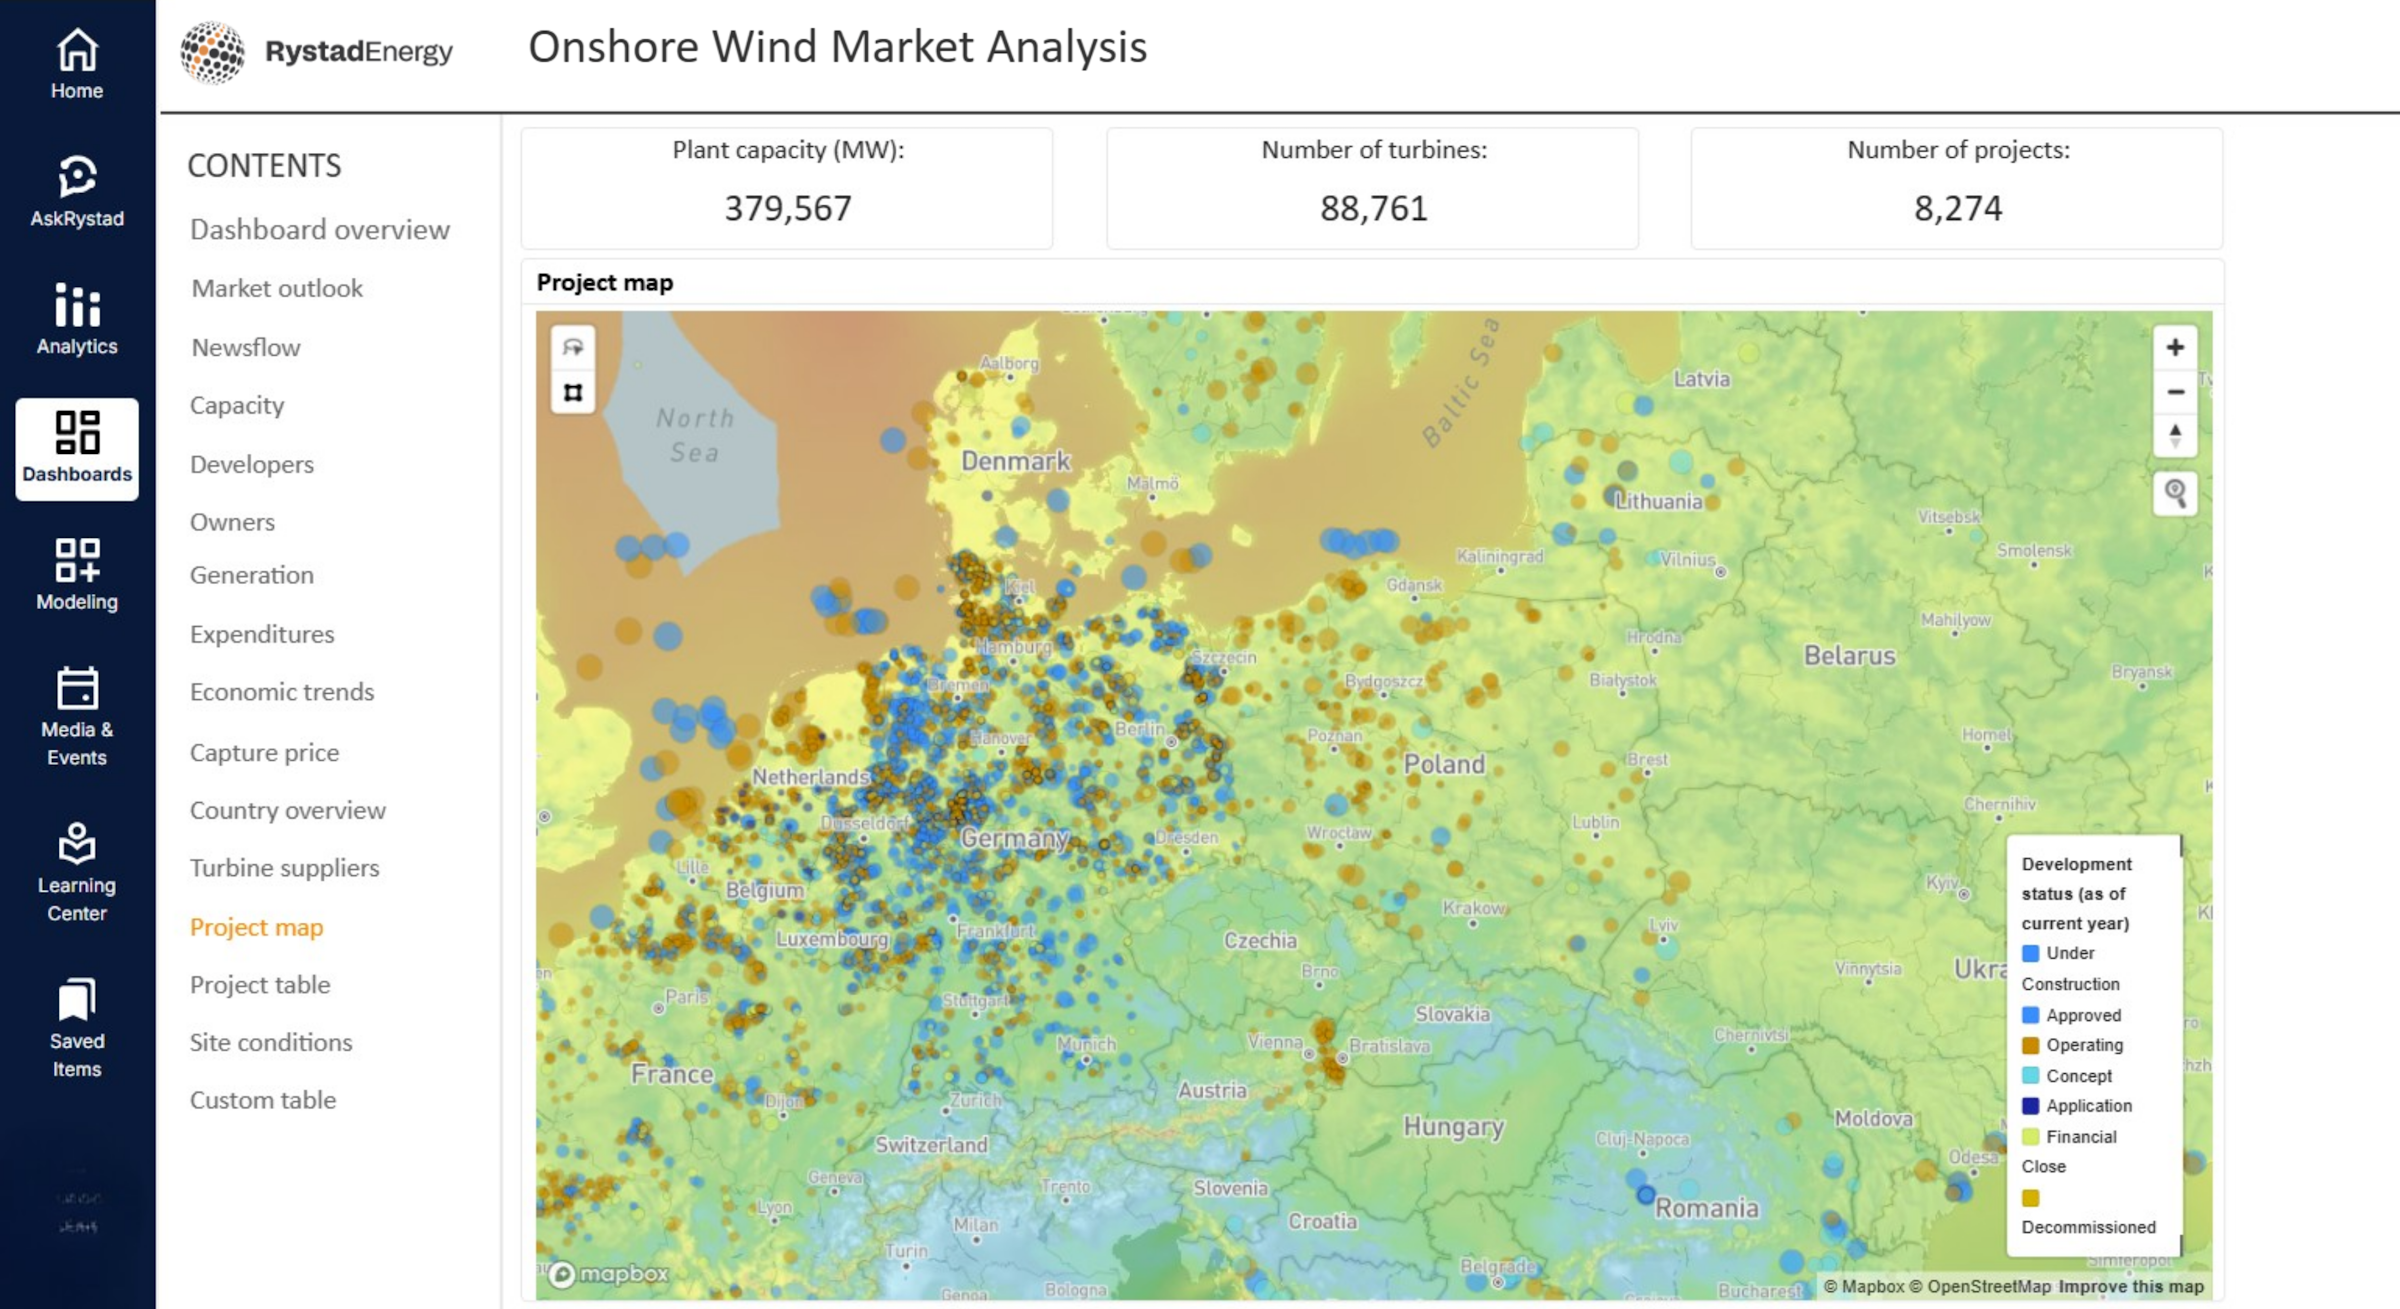
Task: Open Capture price page
Action: pyautogui.click(x=264, y=753)
